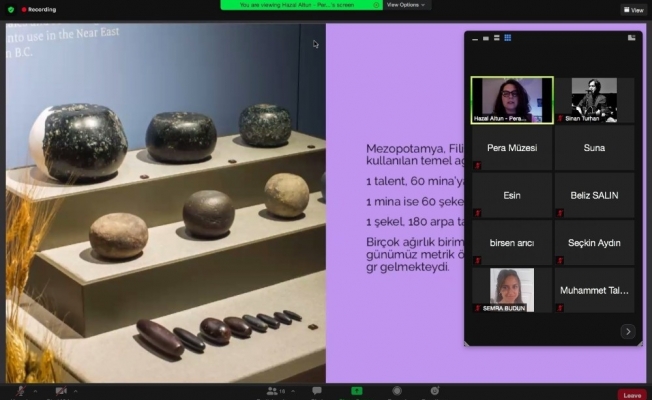Select Hazal Altun's video tile

[x=511, y=101]
